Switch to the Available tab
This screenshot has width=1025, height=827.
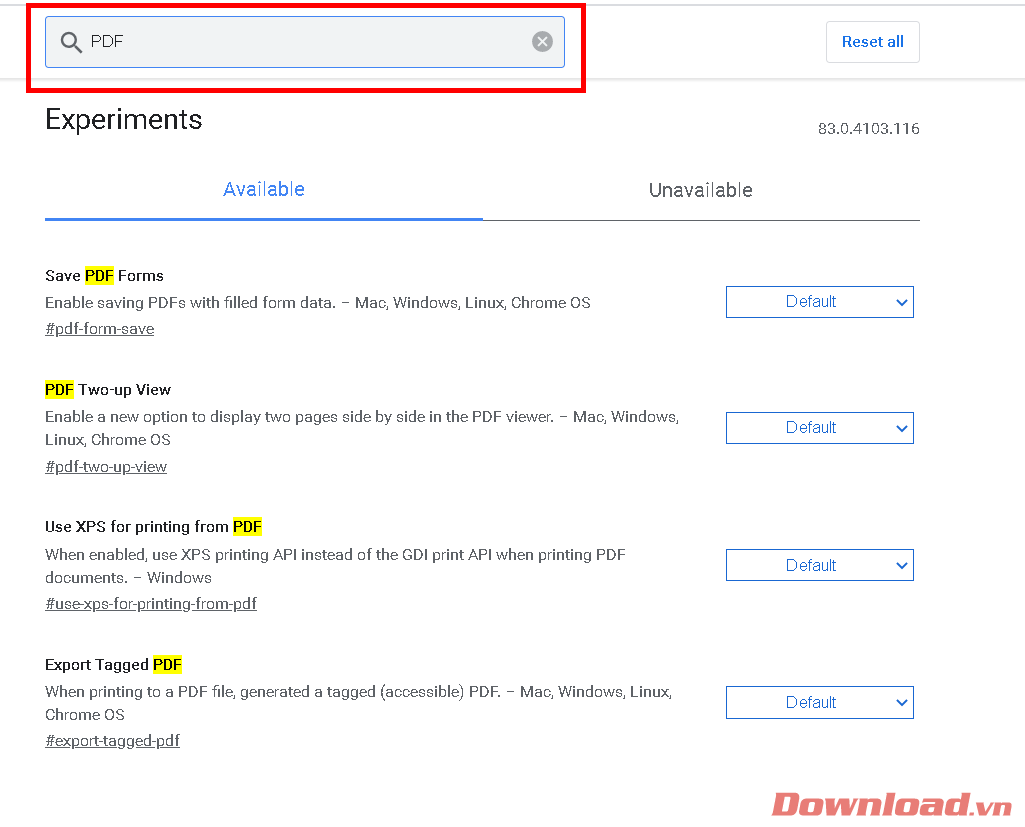(263, 190)
